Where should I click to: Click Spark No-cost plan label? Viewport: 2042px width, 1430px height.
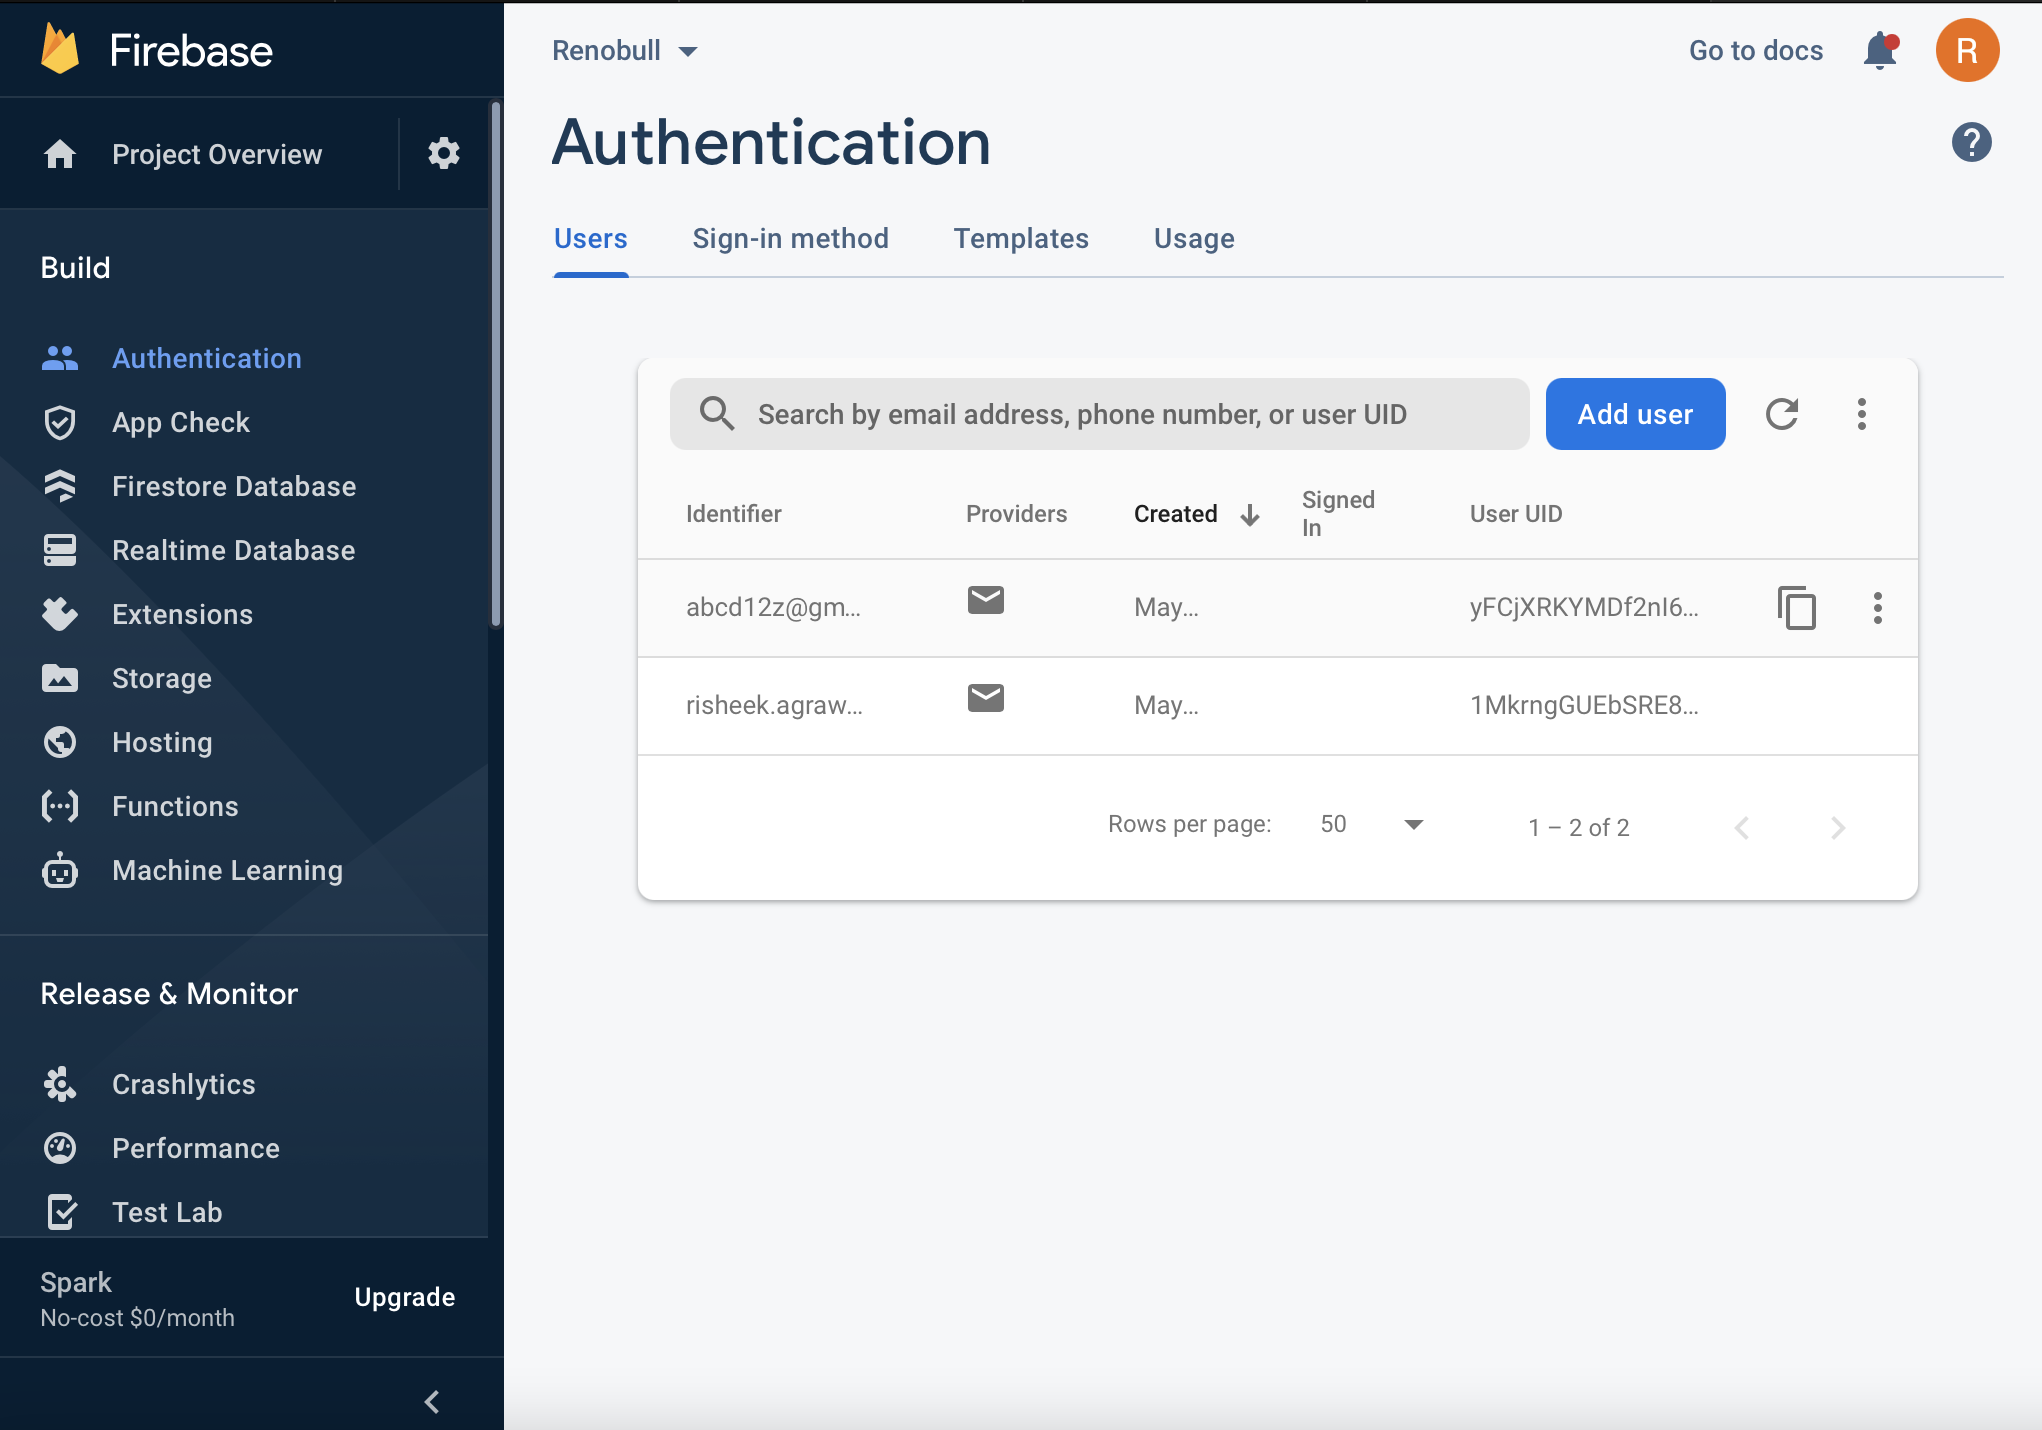click(137, 1299)
